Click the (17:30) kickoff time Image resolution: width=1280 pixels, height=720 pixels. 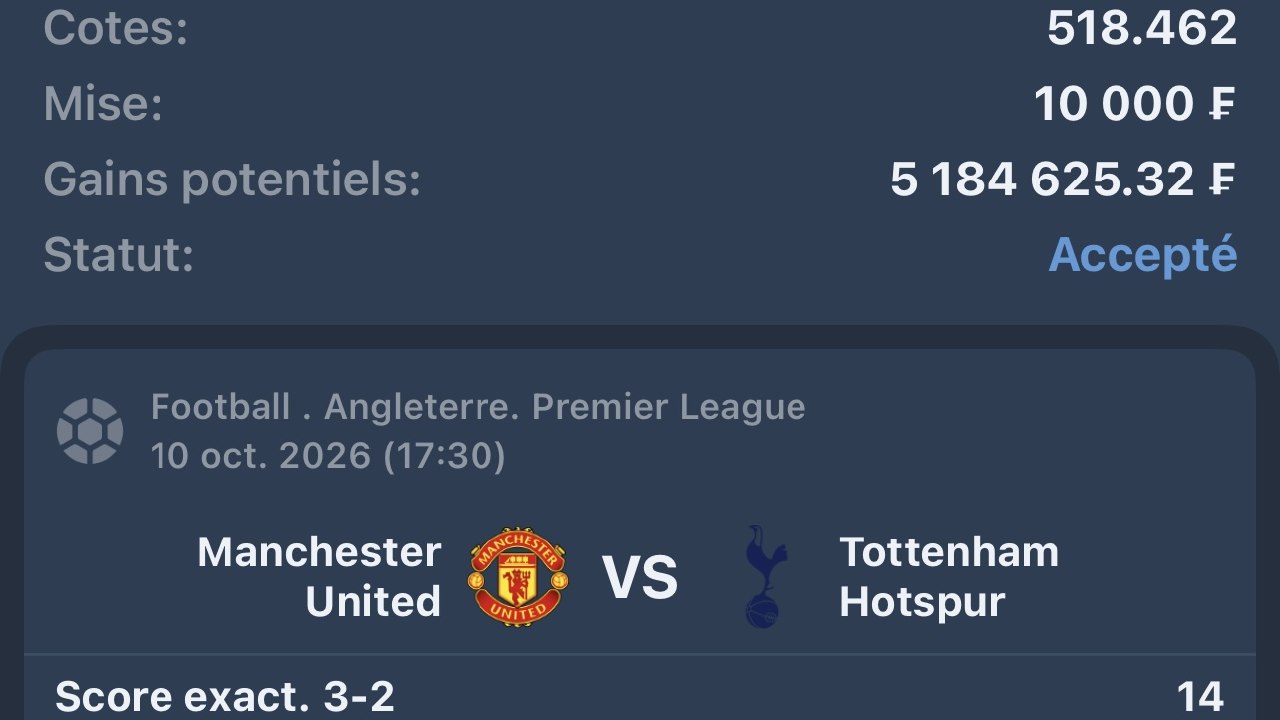click(445, 456)
